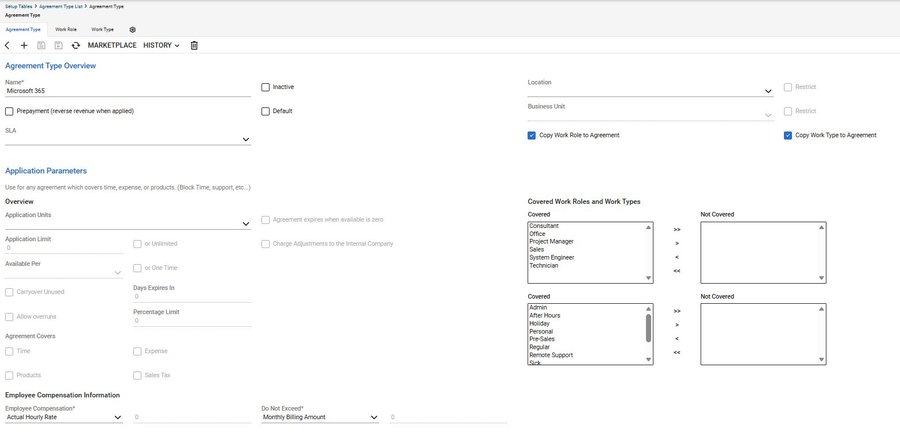Select Technician in Covered list

(x=544, y=266)
